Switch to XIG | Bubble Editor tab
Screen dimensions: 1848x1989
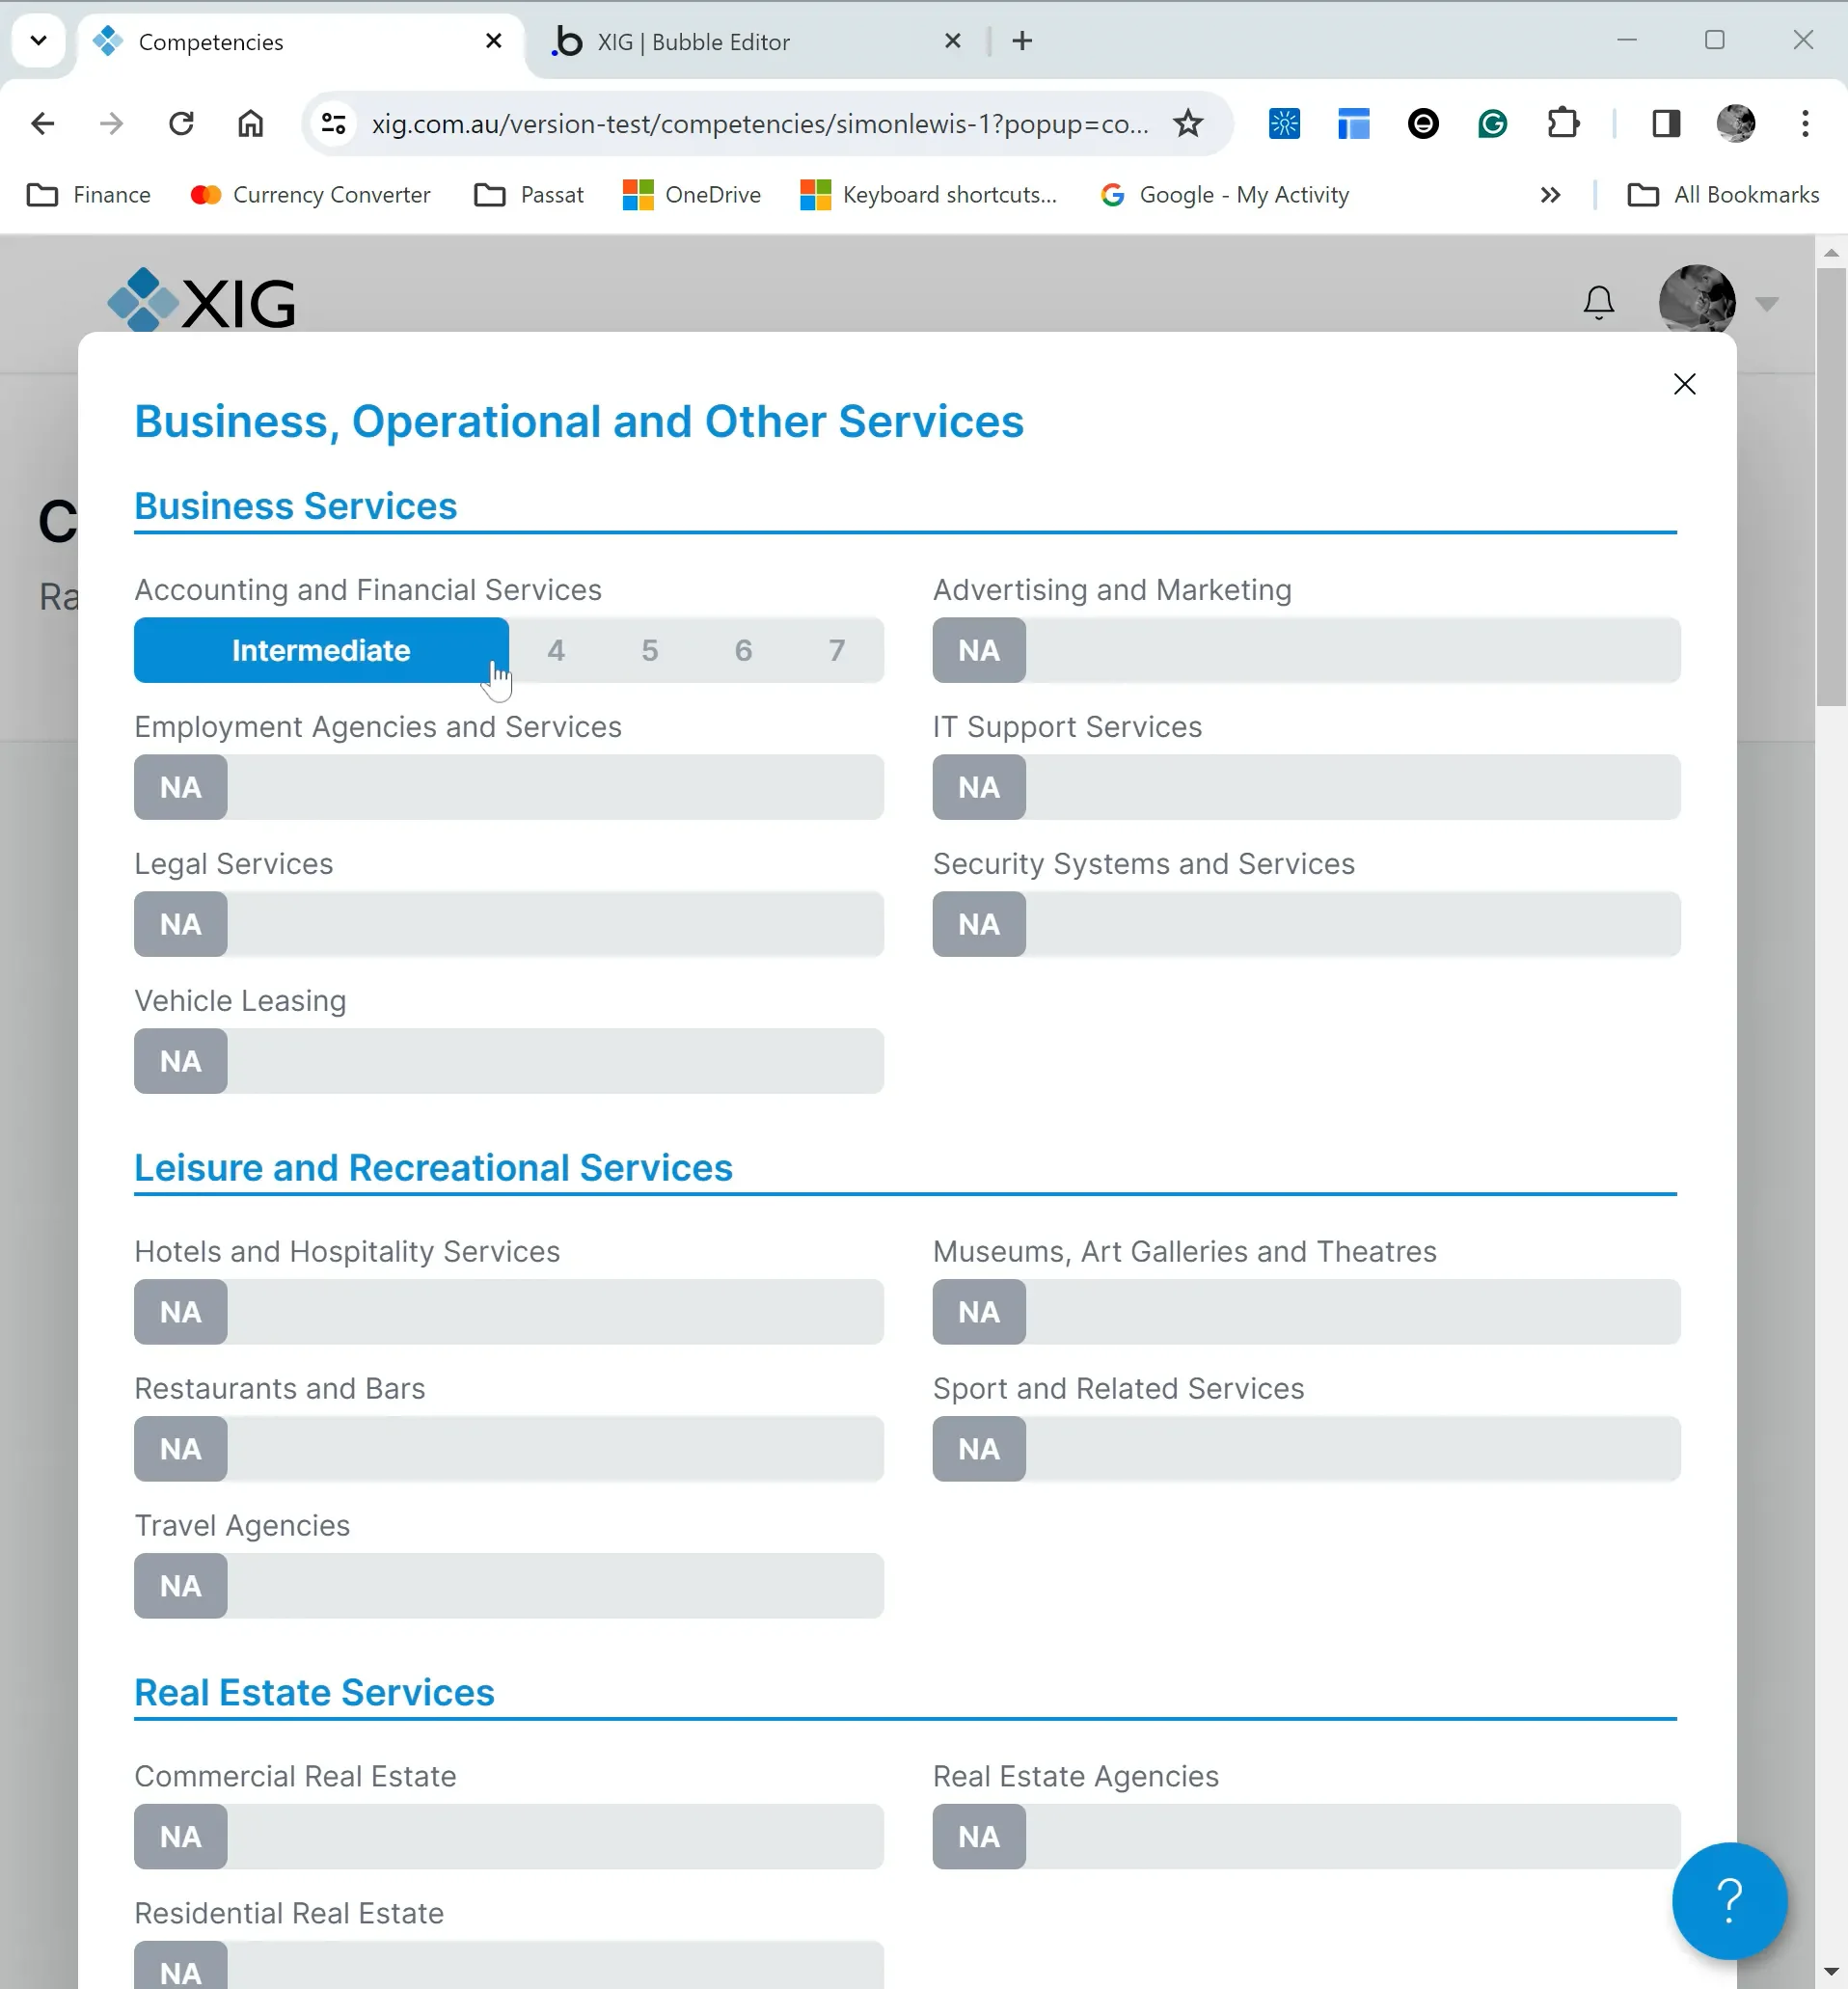pos(755,42)
